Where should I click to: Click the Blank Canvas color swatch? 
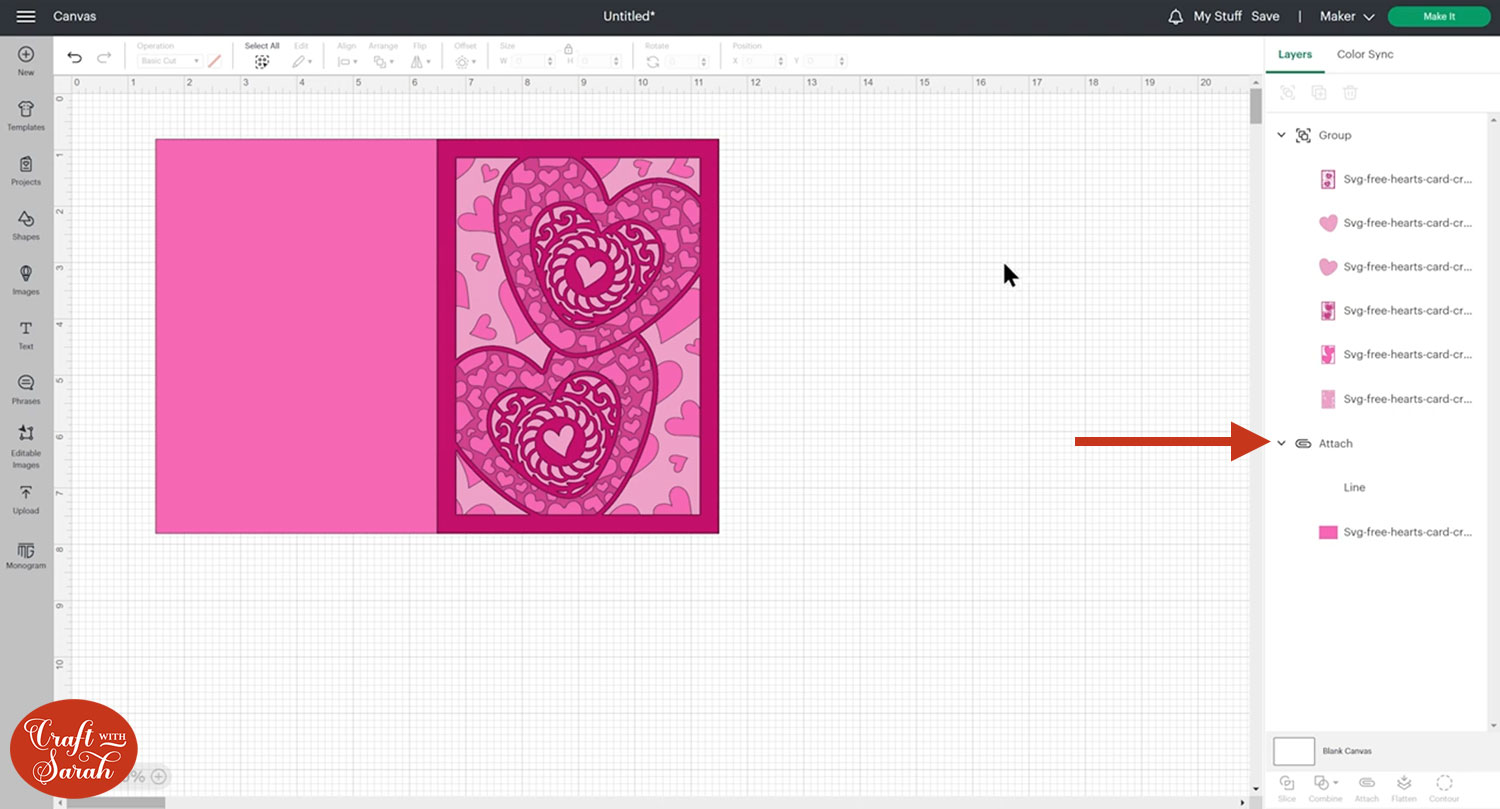tap(1293, 751)
